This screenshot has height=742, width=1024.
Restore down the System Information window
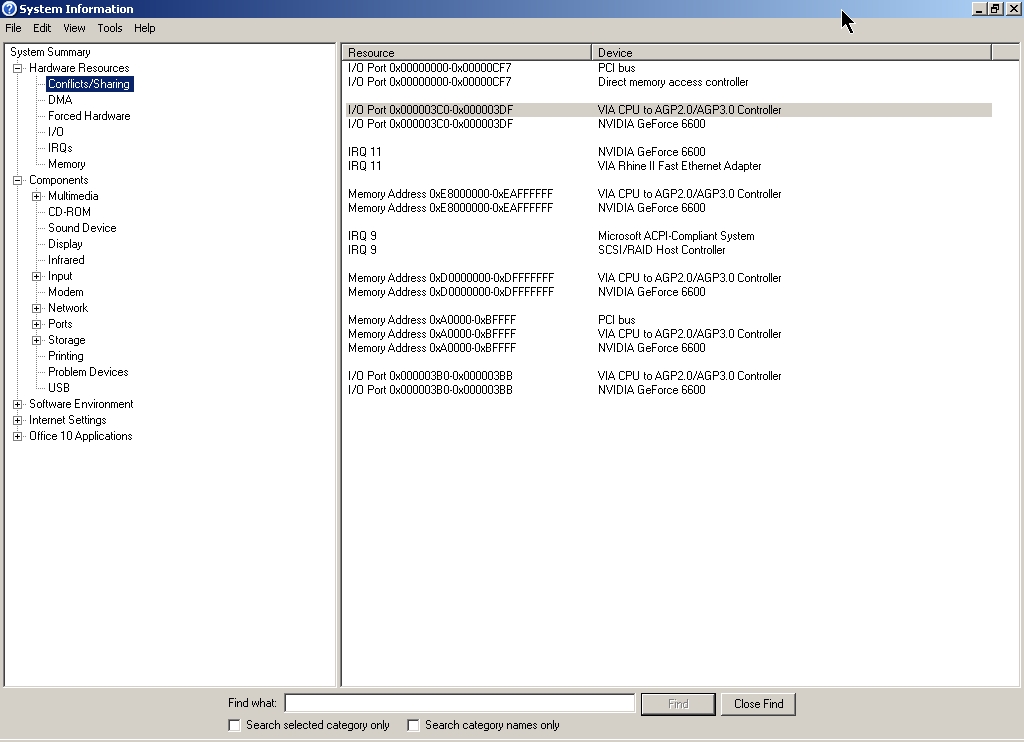(995, 8)
